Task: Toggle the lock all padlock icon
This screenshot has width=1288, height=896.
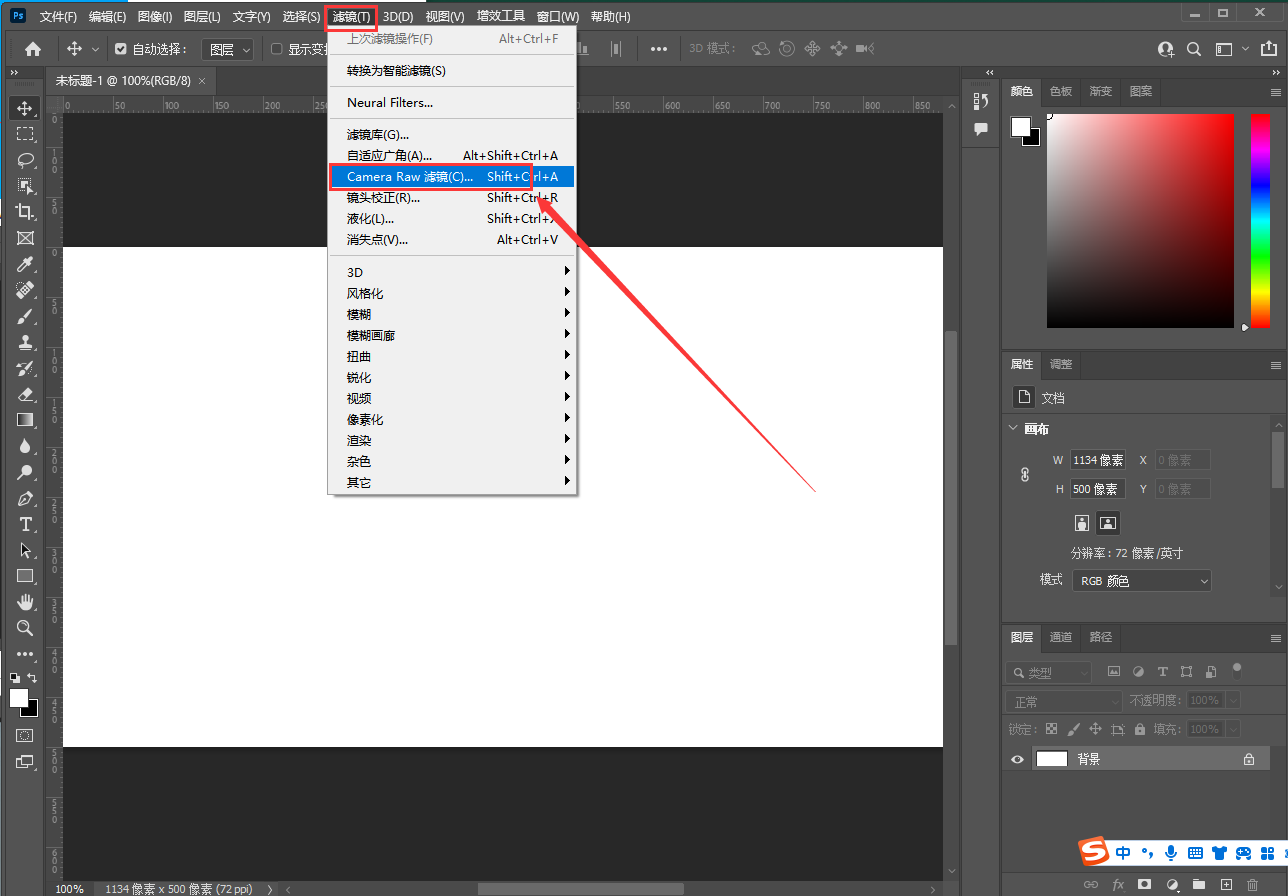Action: pos(1139,729)
